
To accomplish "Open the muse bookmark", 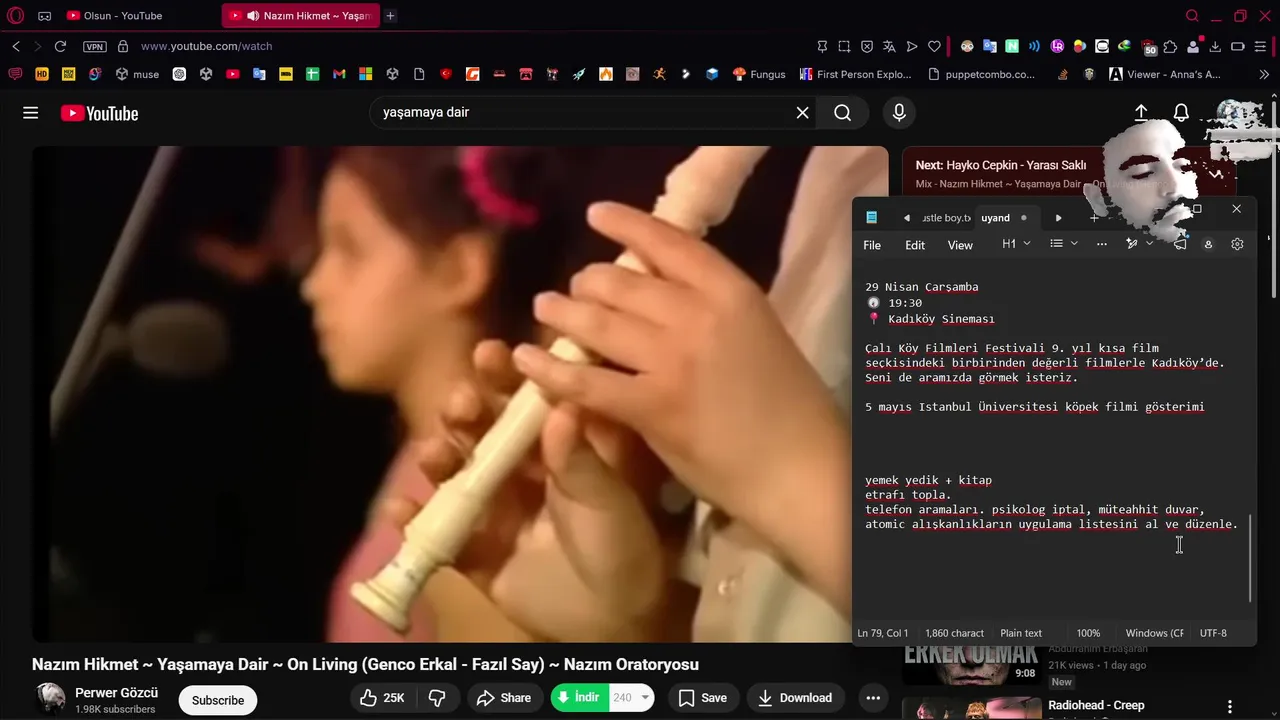I will 137,74.
